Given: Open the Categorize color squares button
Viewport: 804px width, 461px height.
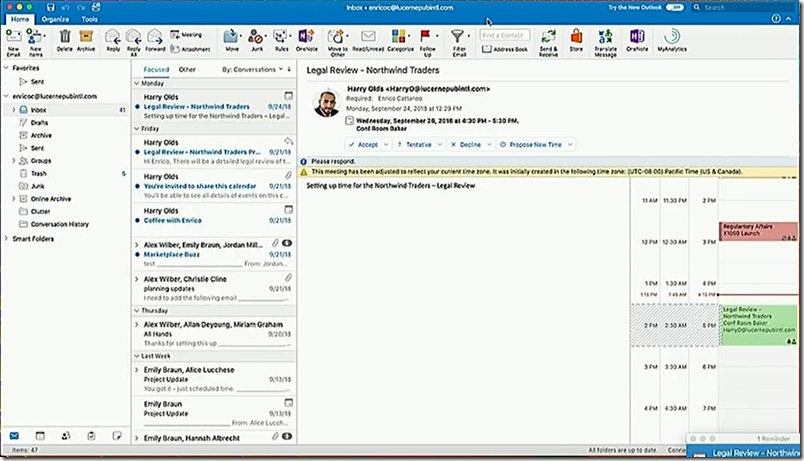Looking at the screenshot, I should (x=400, y=41).
